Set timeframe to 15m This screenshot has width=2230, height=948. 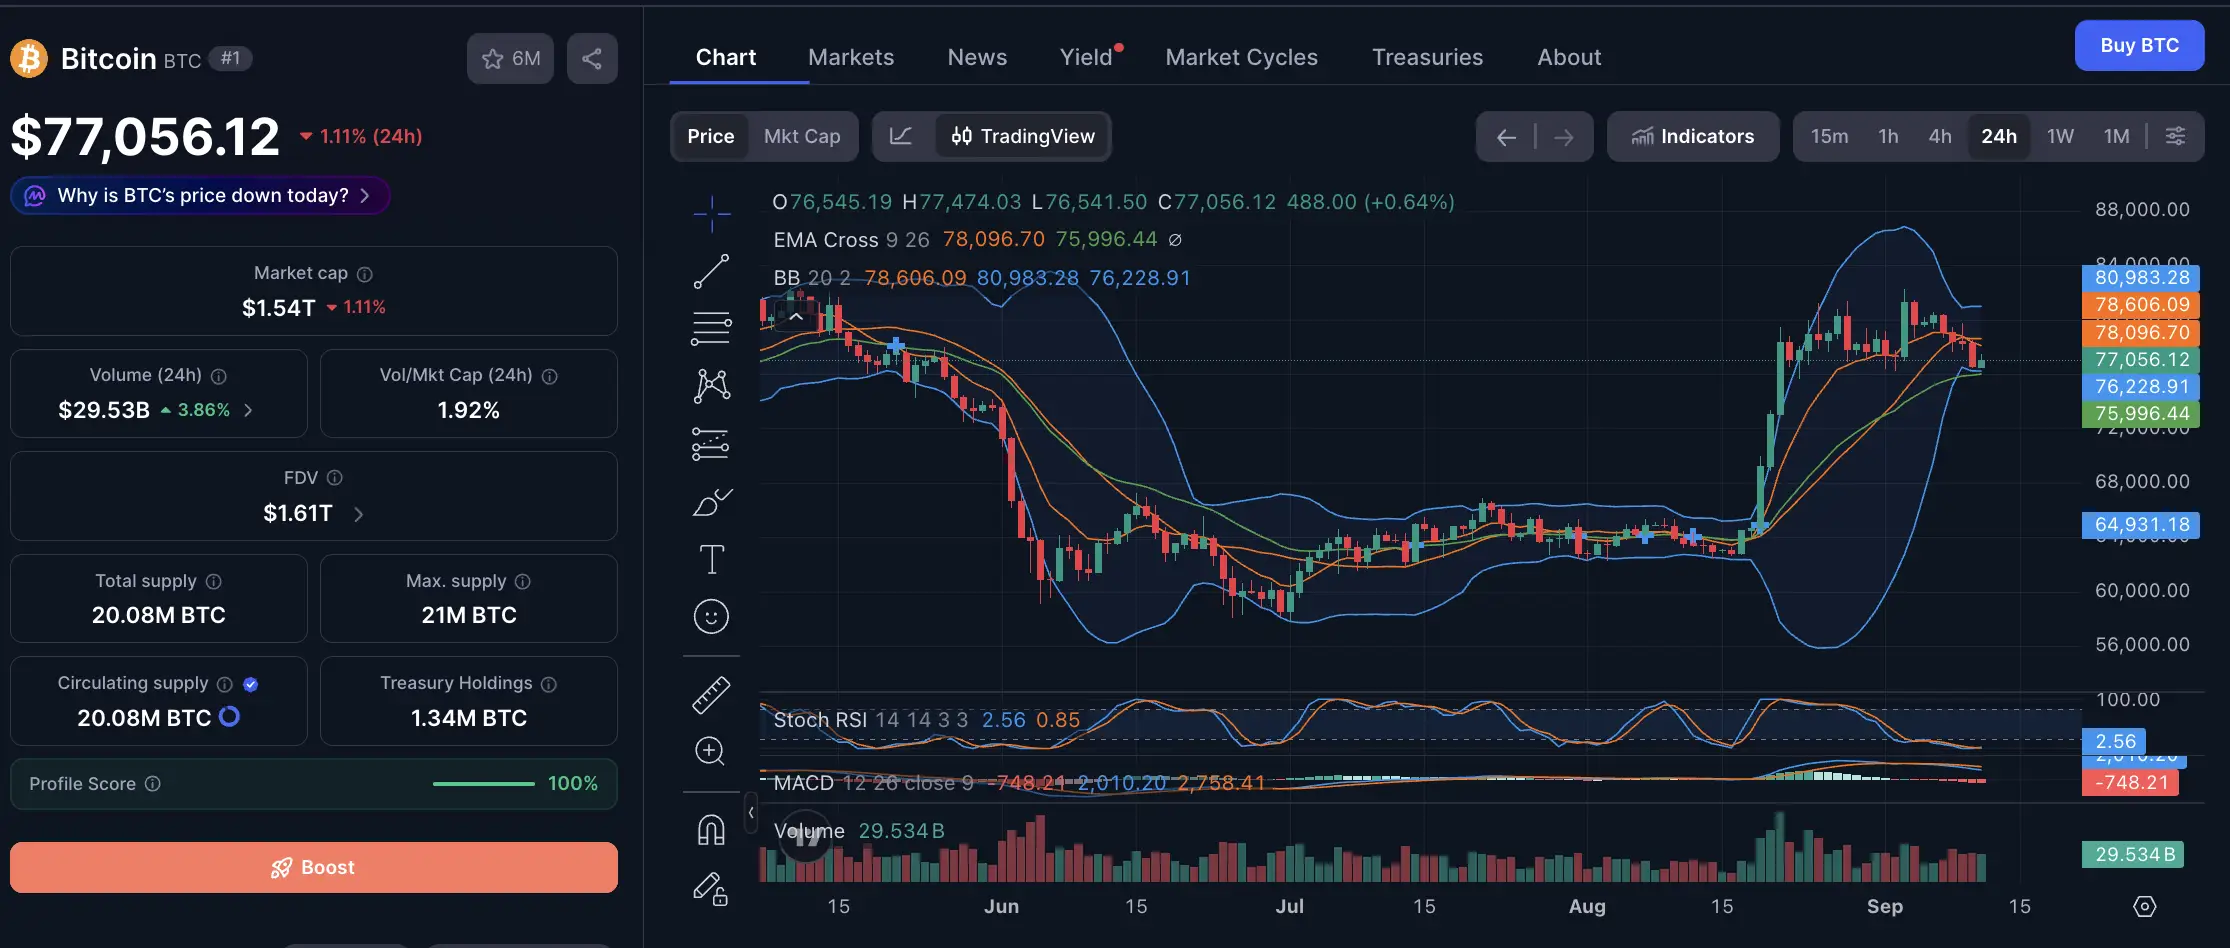[x=1829, y=136]
